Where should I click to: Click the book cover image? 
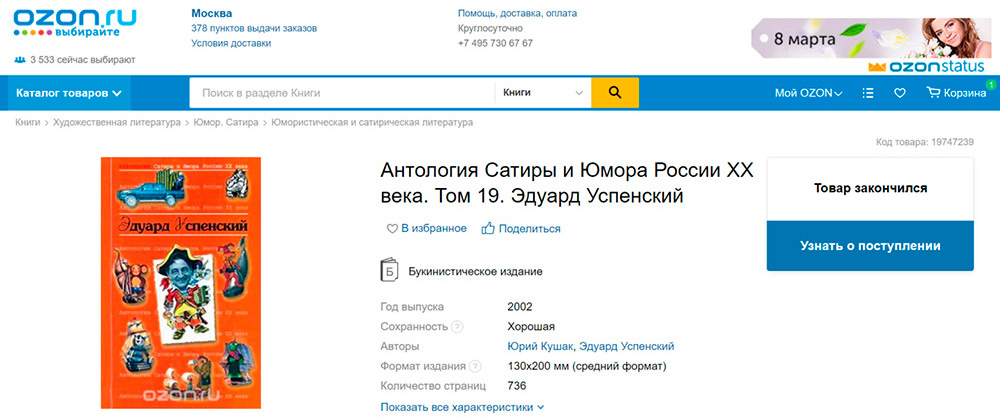(181, 282)
